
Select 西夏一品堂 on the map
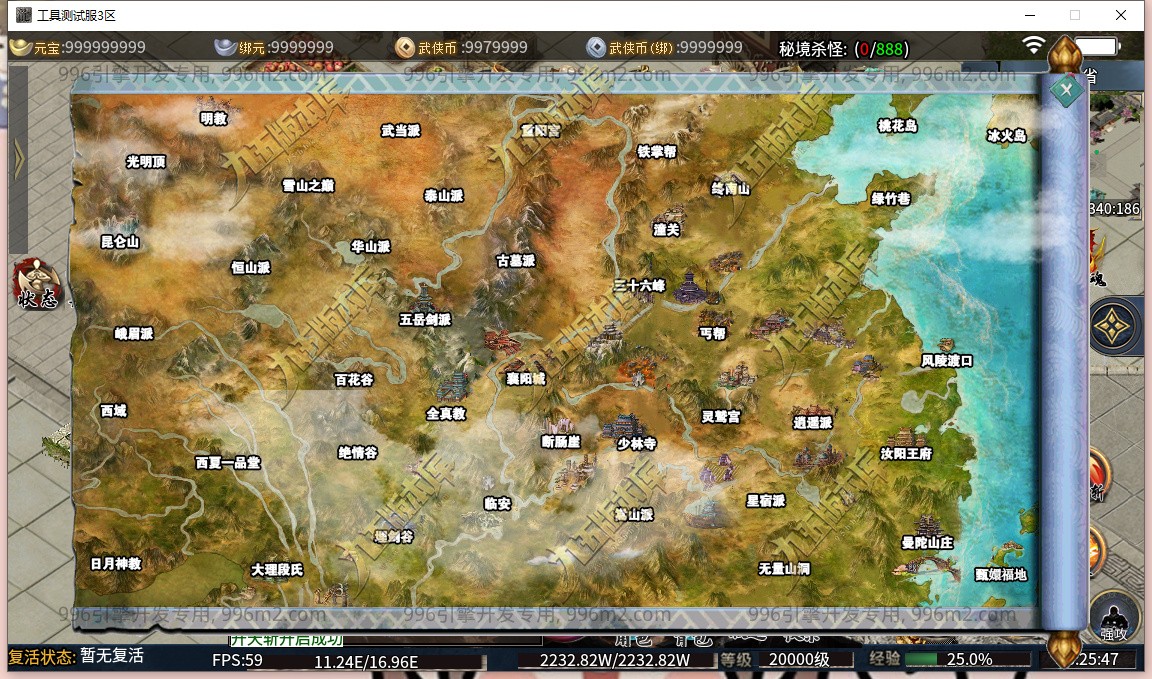[228, 462]
